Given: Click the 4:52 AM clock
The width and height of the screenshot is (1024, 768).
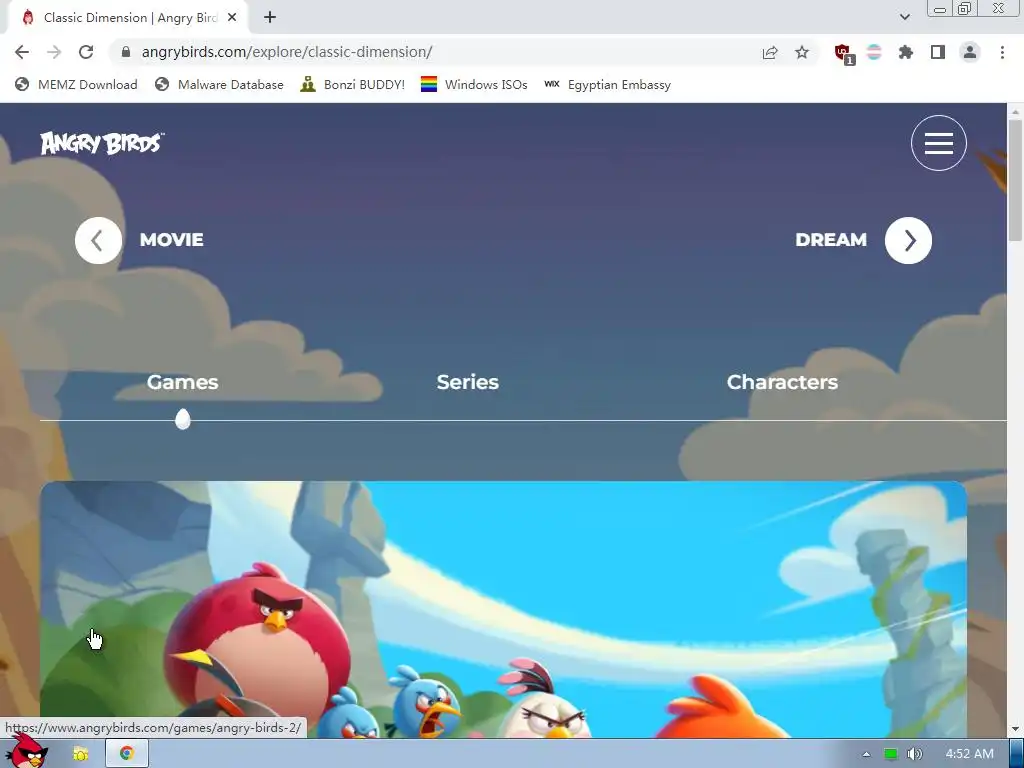Looking at the screenshot, I should pyautogui.click(x=969, y=754).
